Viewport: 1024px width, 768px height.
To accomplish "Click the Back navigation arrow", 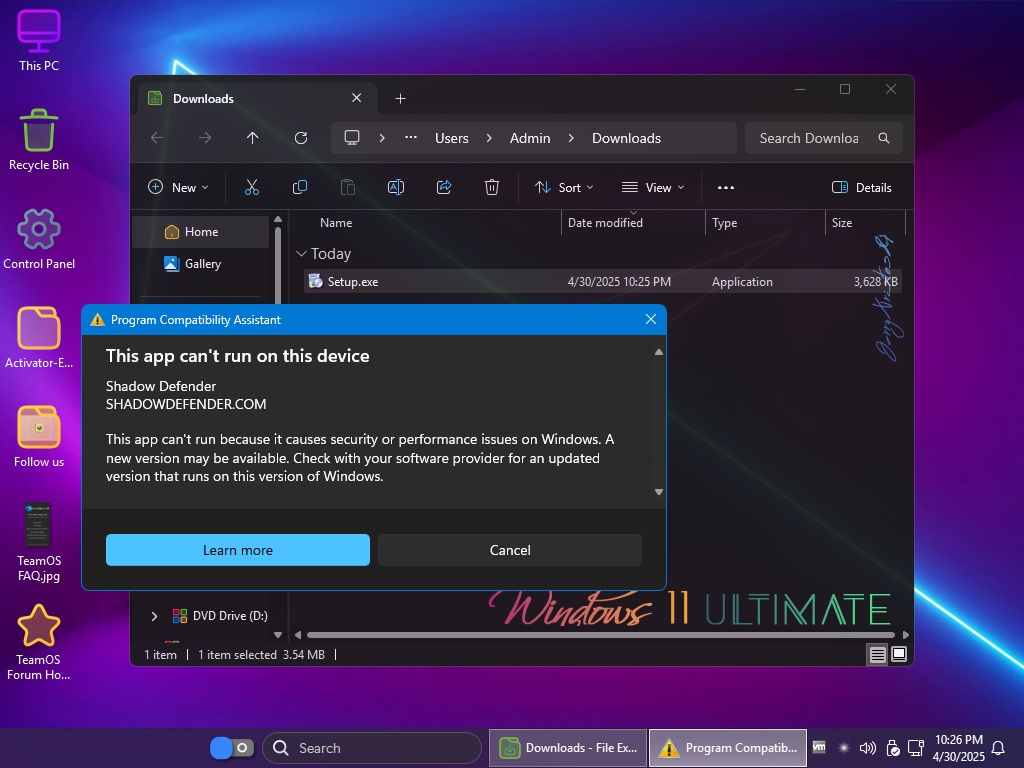I will (157, 138).
